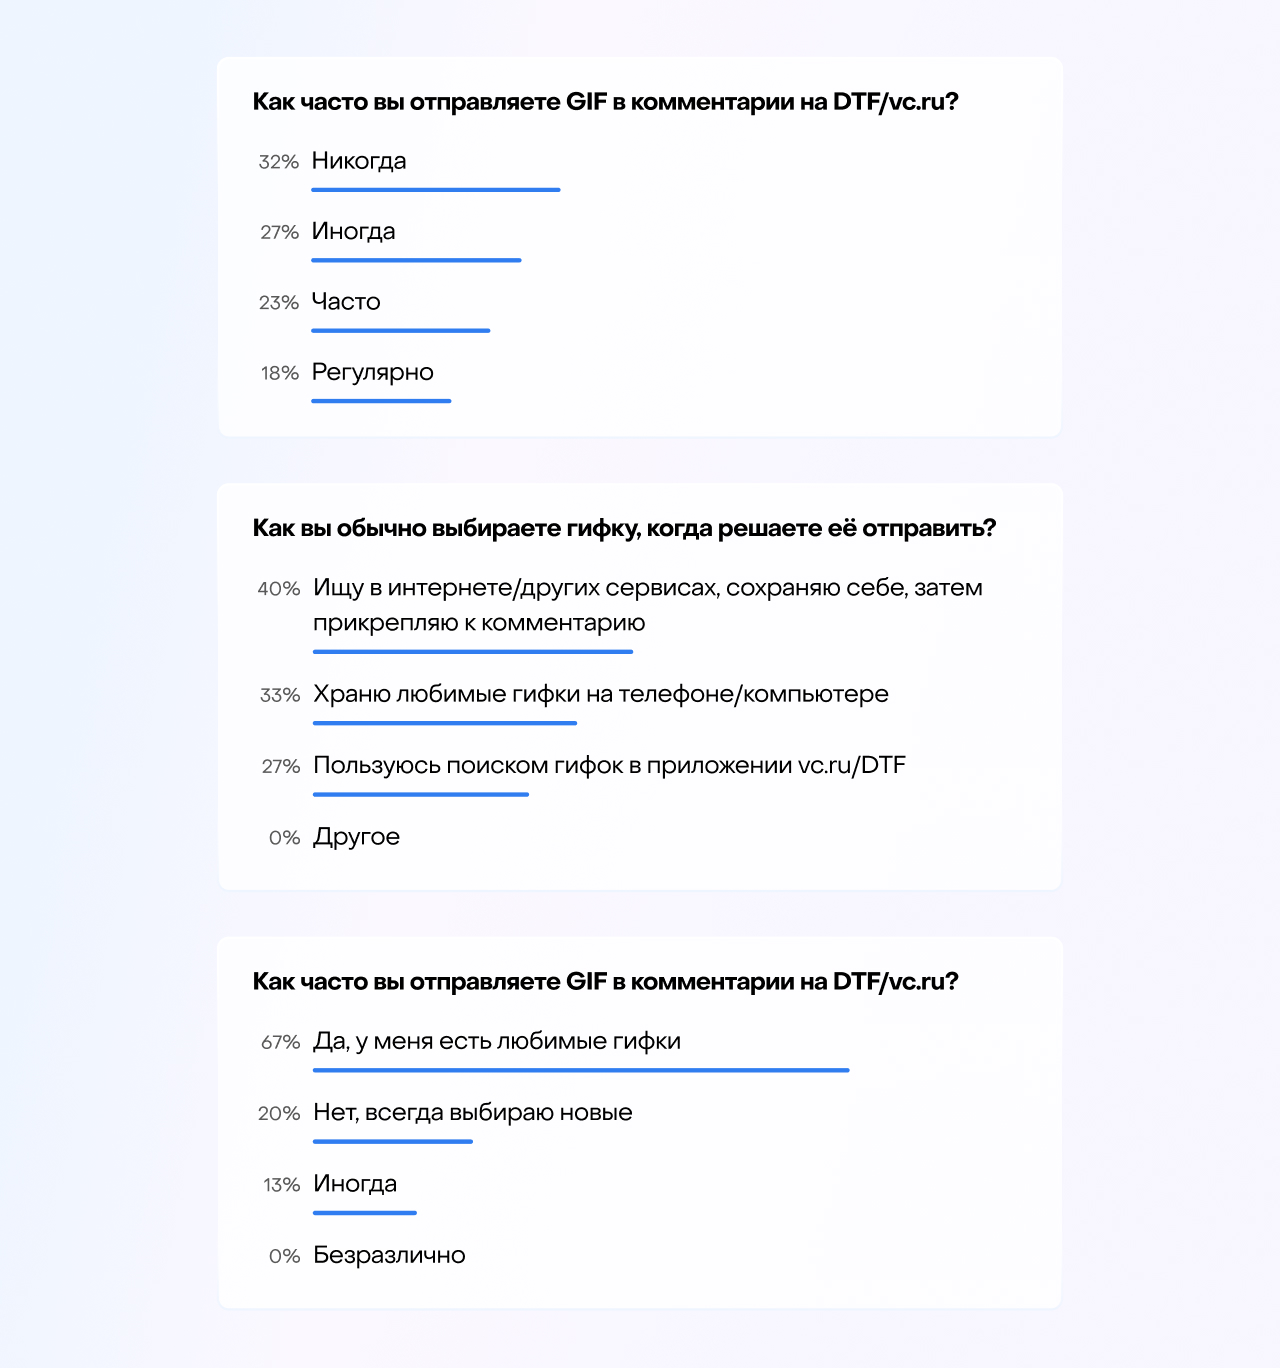Select "Храню любимые гифки на телефоне/компьютере"
This screenshot has width=1280, height=1368.
(x=600, y=694)
